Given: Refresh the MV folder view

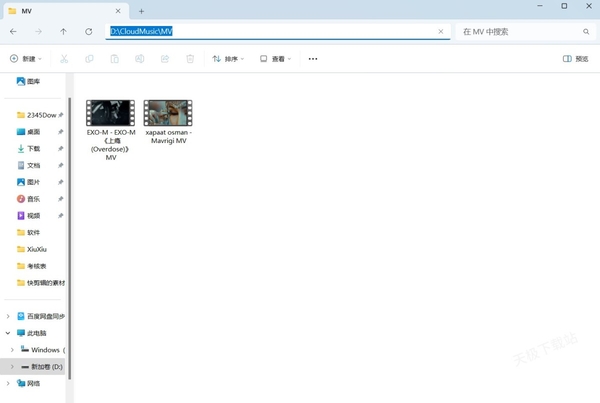Looking at the screenshot, I should point(89,32).
